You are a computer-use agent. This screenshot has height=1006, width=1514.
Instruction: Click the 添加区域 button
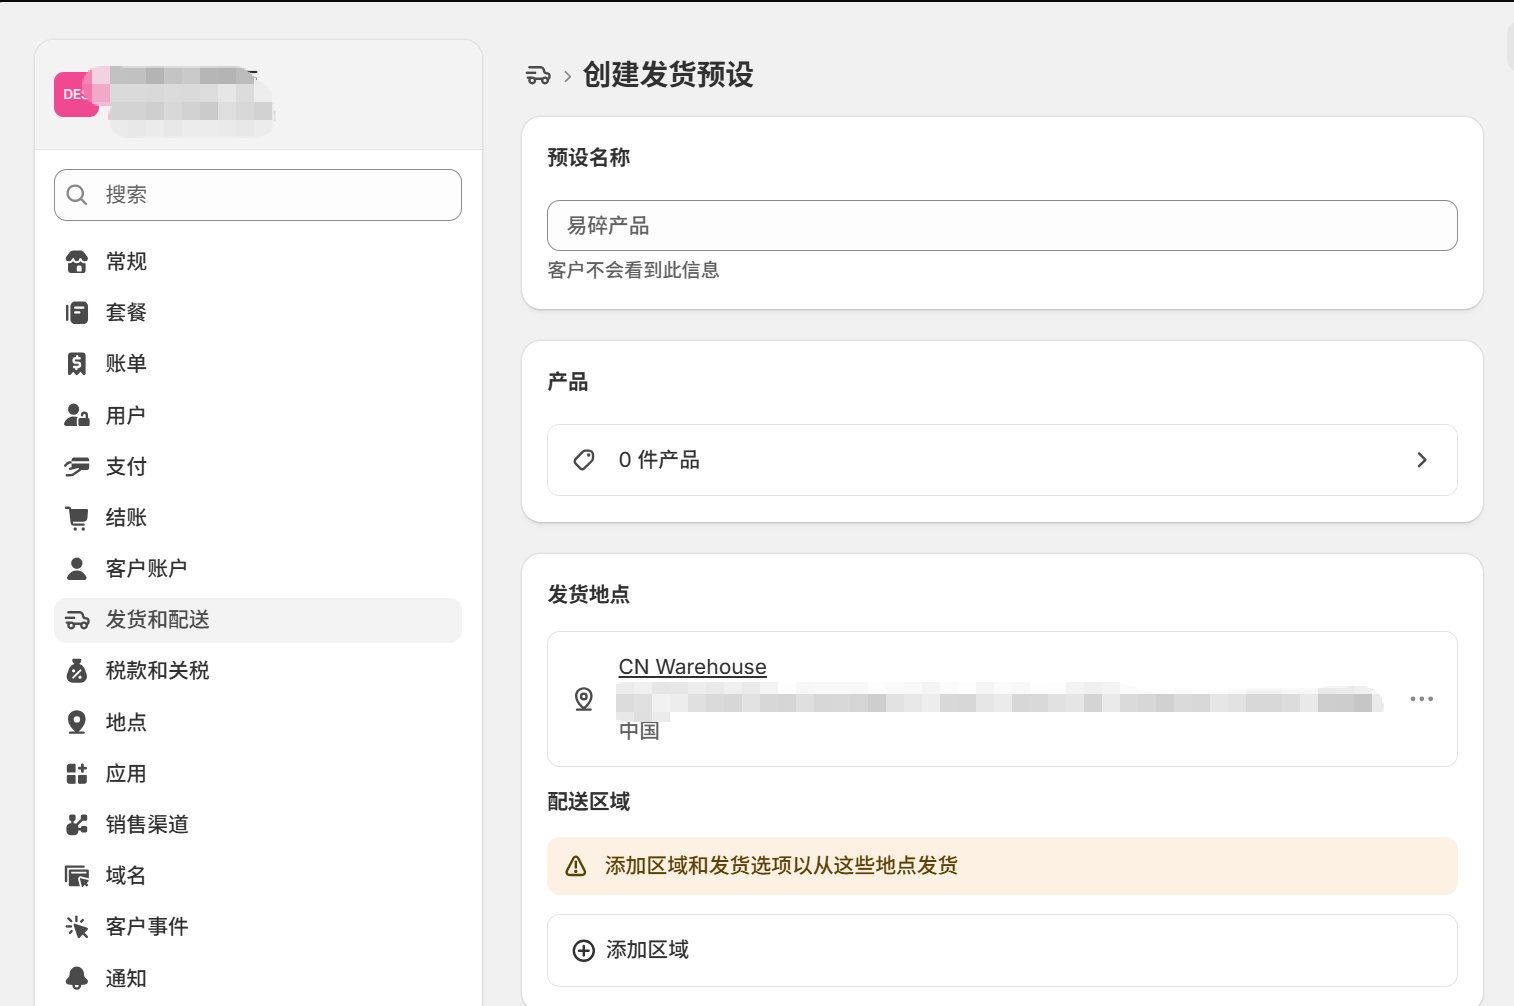(x=1002, y=950)
